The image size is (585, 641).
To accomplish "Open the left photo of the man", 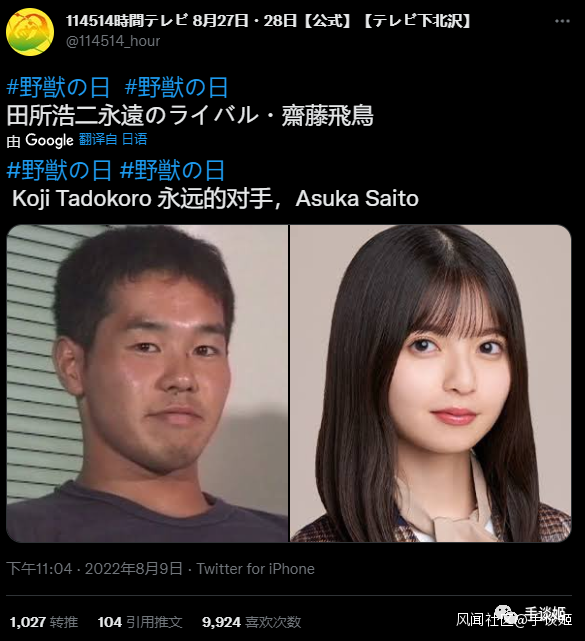I will point(147,383).
